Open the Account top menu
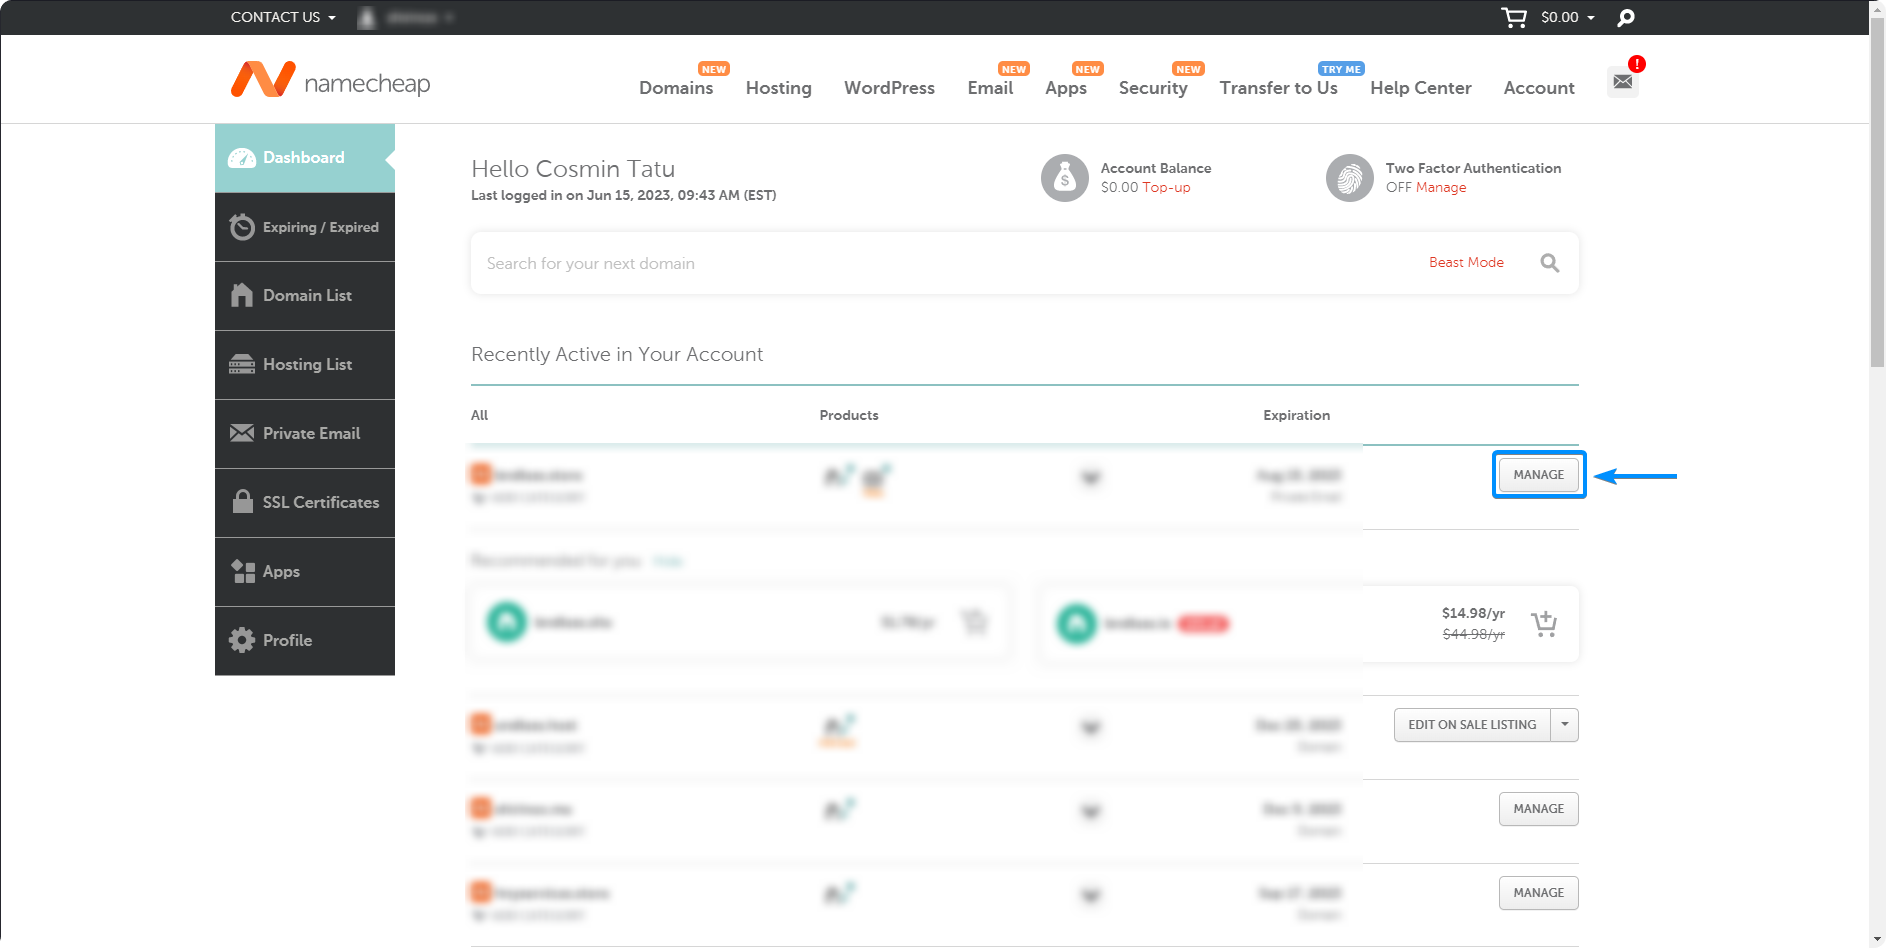Image resolution: width=1886 pixels, height=948 pixels. click(1539, 88)
